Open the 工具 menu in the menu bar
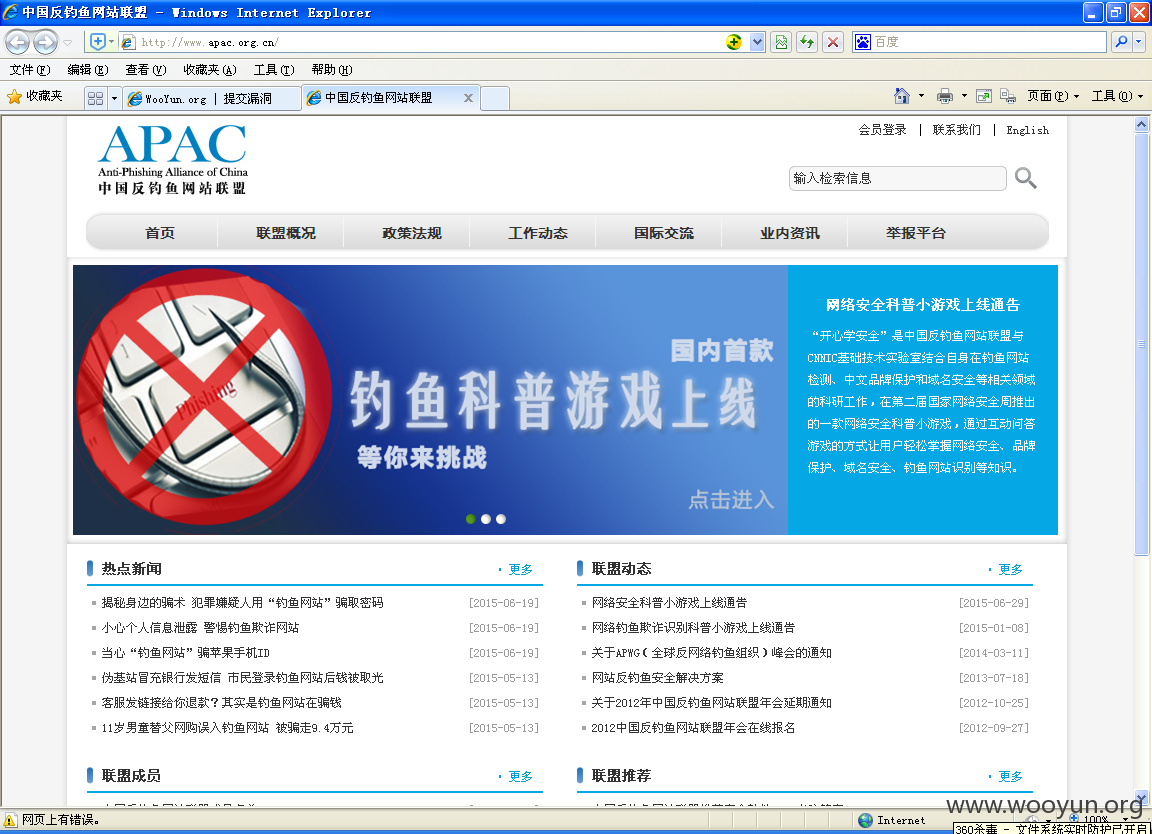 [x=273, y=70]
